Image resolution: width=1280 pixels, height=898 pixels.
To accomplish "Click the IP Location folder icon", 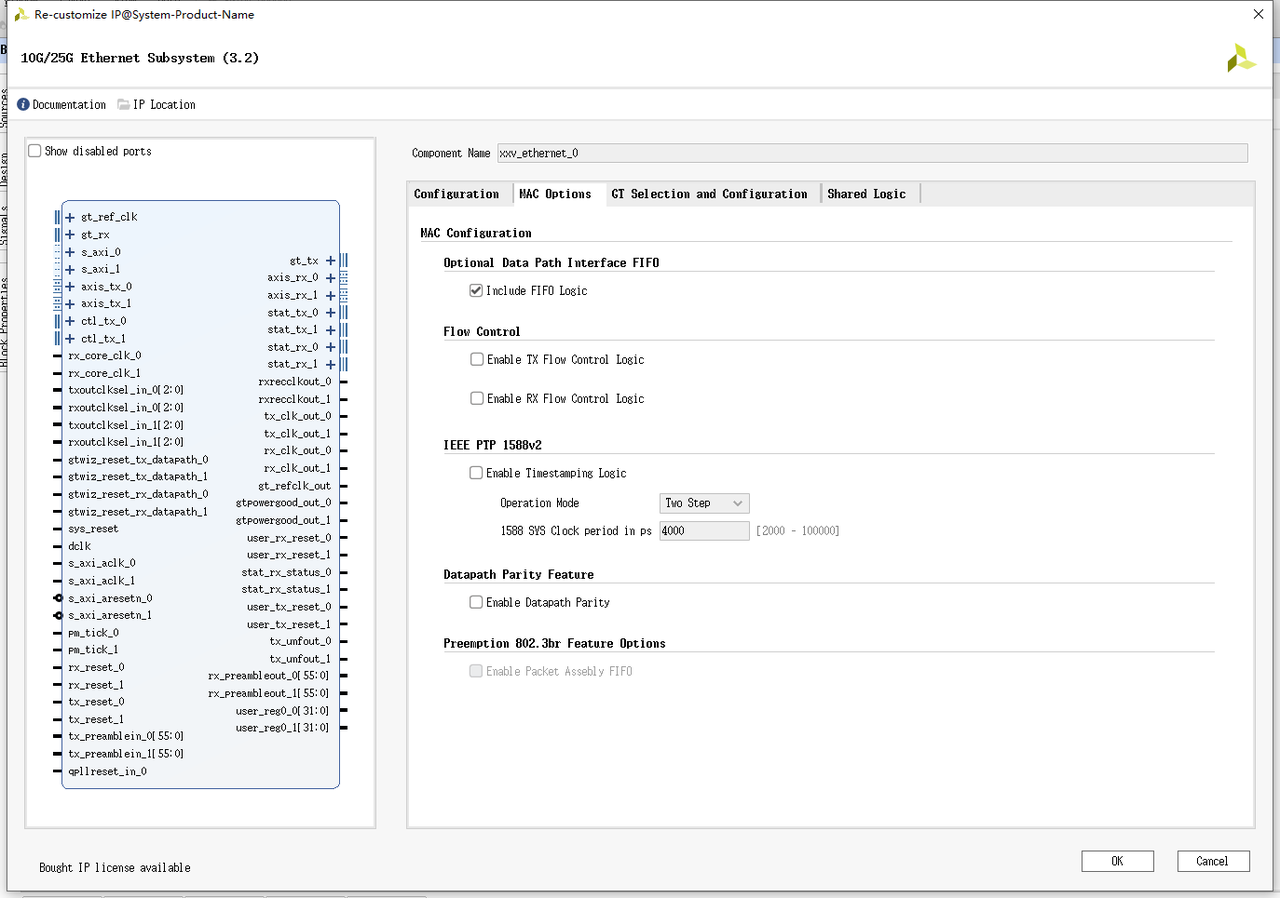I will tap(124, 104).
